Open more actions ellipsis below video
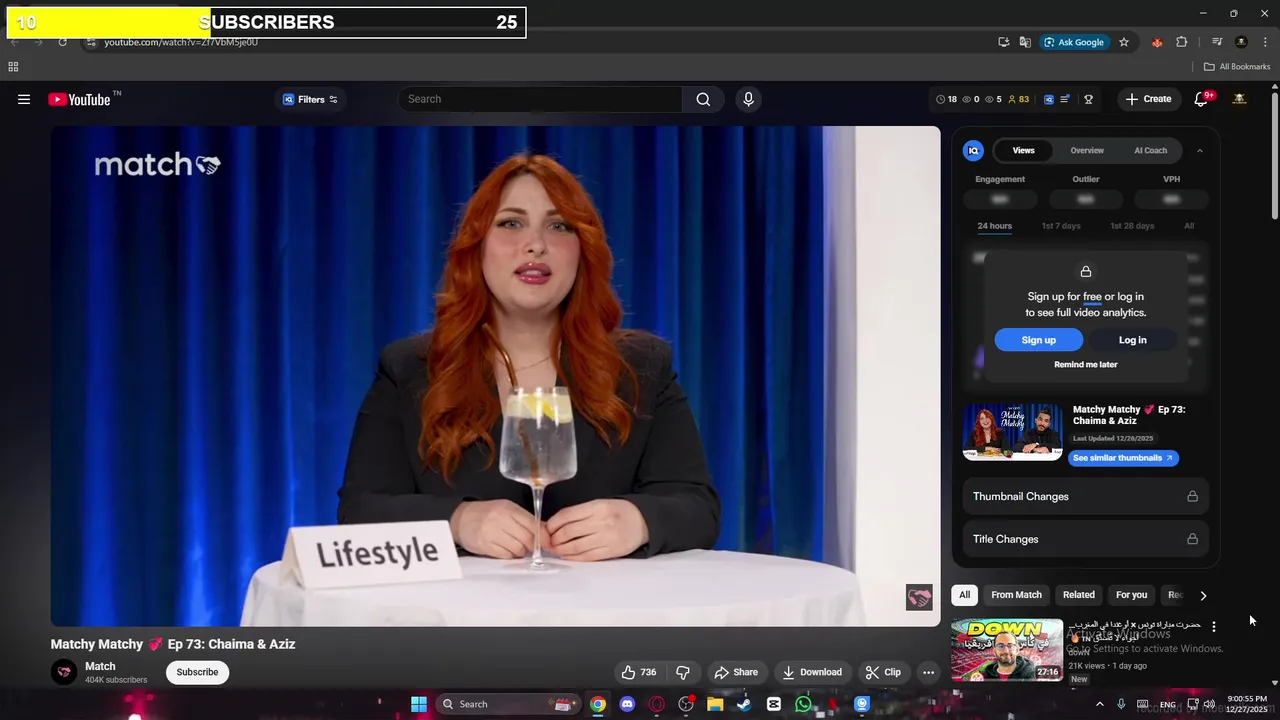 coord(928,672)
